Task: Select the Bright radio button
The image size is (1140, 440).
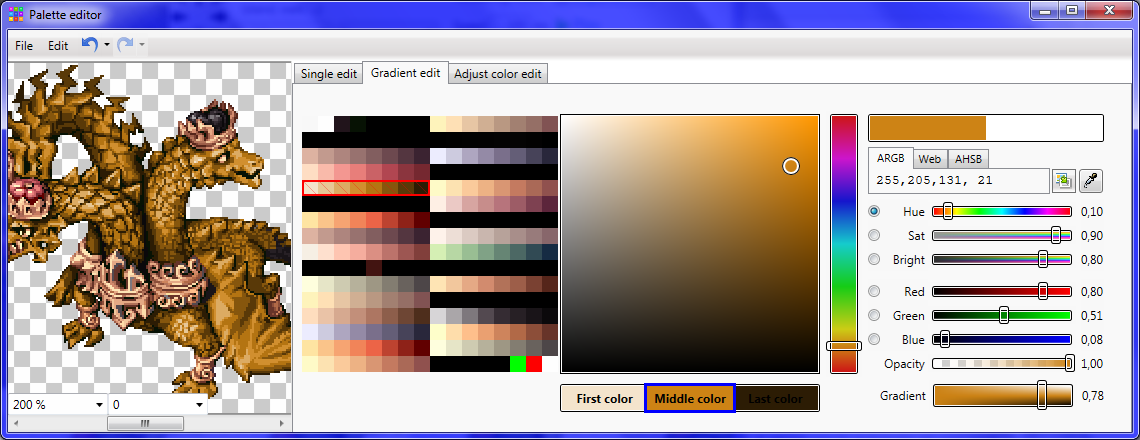Action: (x=874, y=260)
